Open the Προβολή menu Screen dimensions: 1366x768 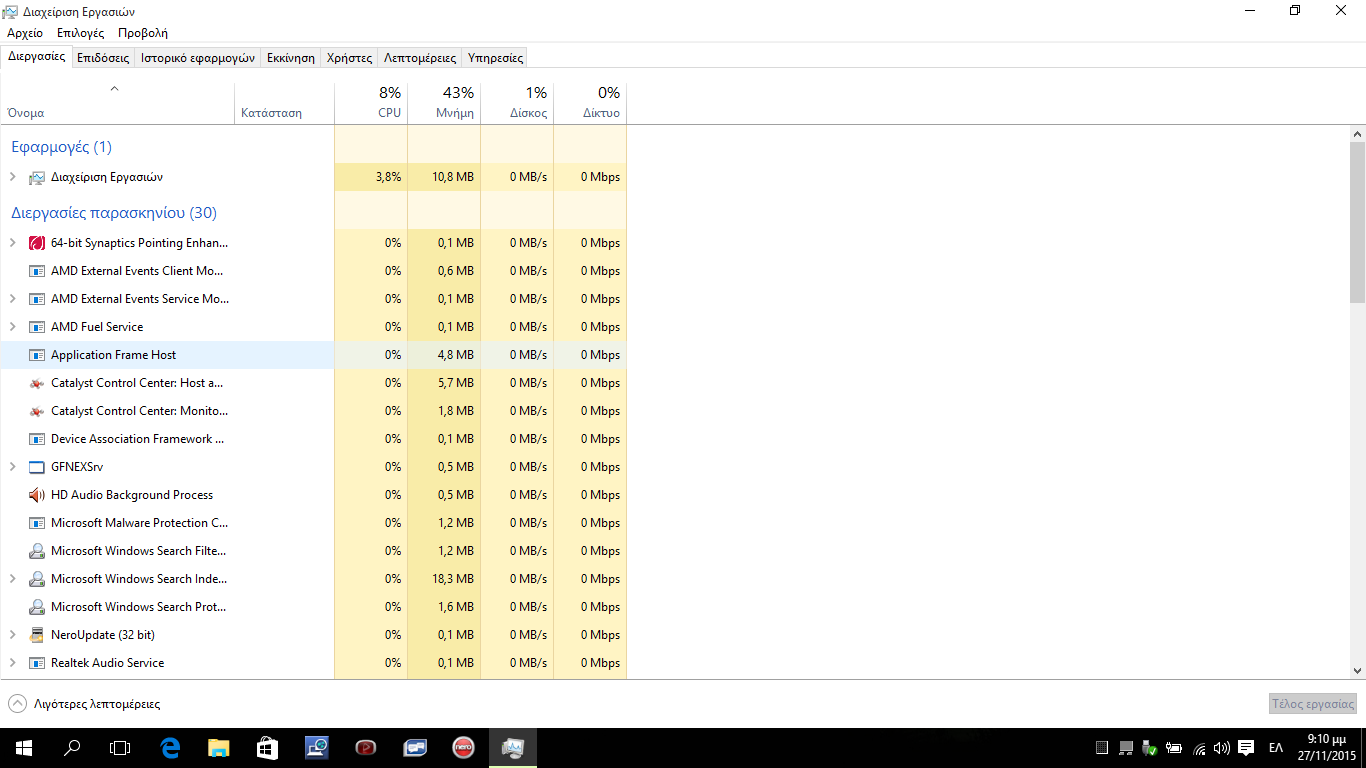143,33
